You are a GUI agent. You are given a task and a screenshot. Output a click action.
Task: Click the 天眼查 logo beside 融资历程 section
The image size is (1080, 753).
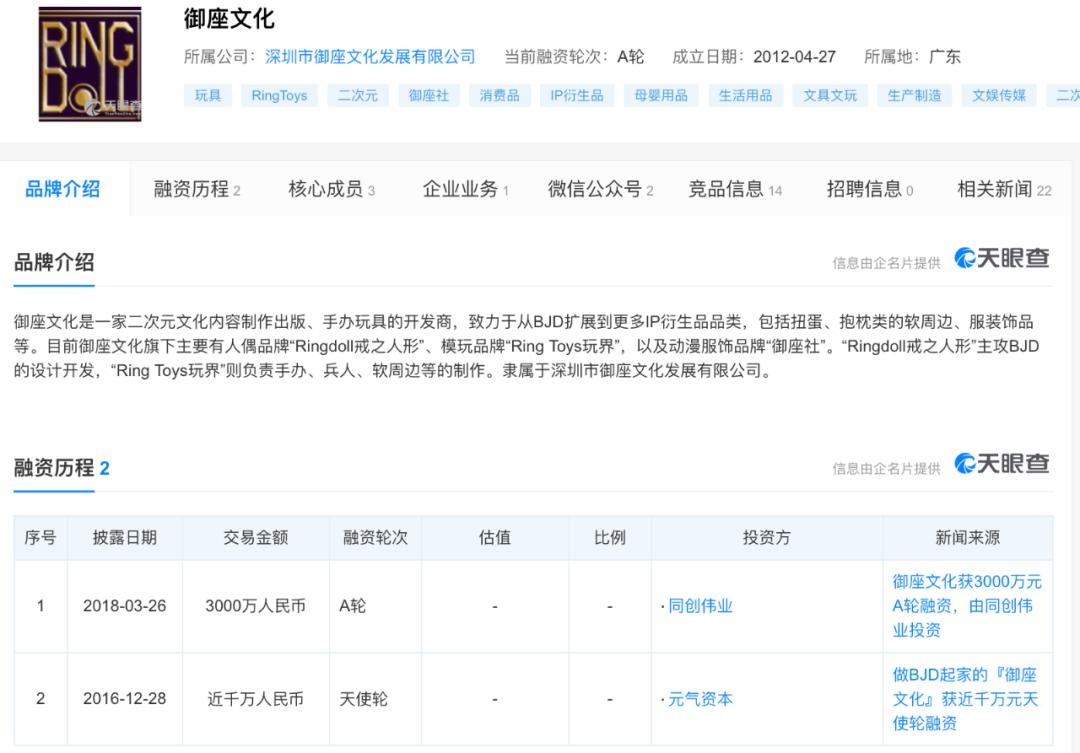coord(1003,466)
